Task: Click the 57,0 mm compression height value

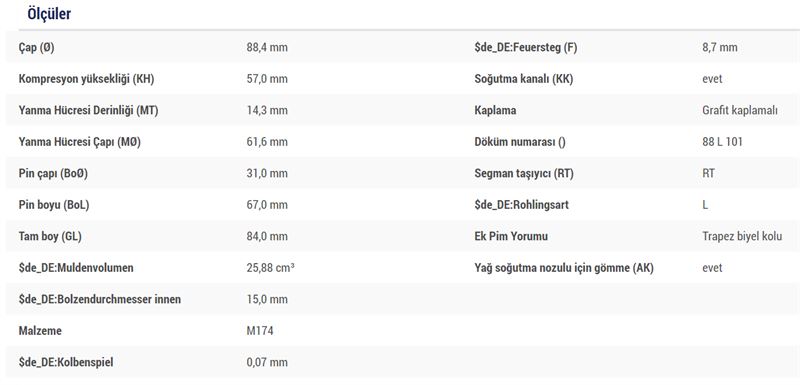Action: 267,79
